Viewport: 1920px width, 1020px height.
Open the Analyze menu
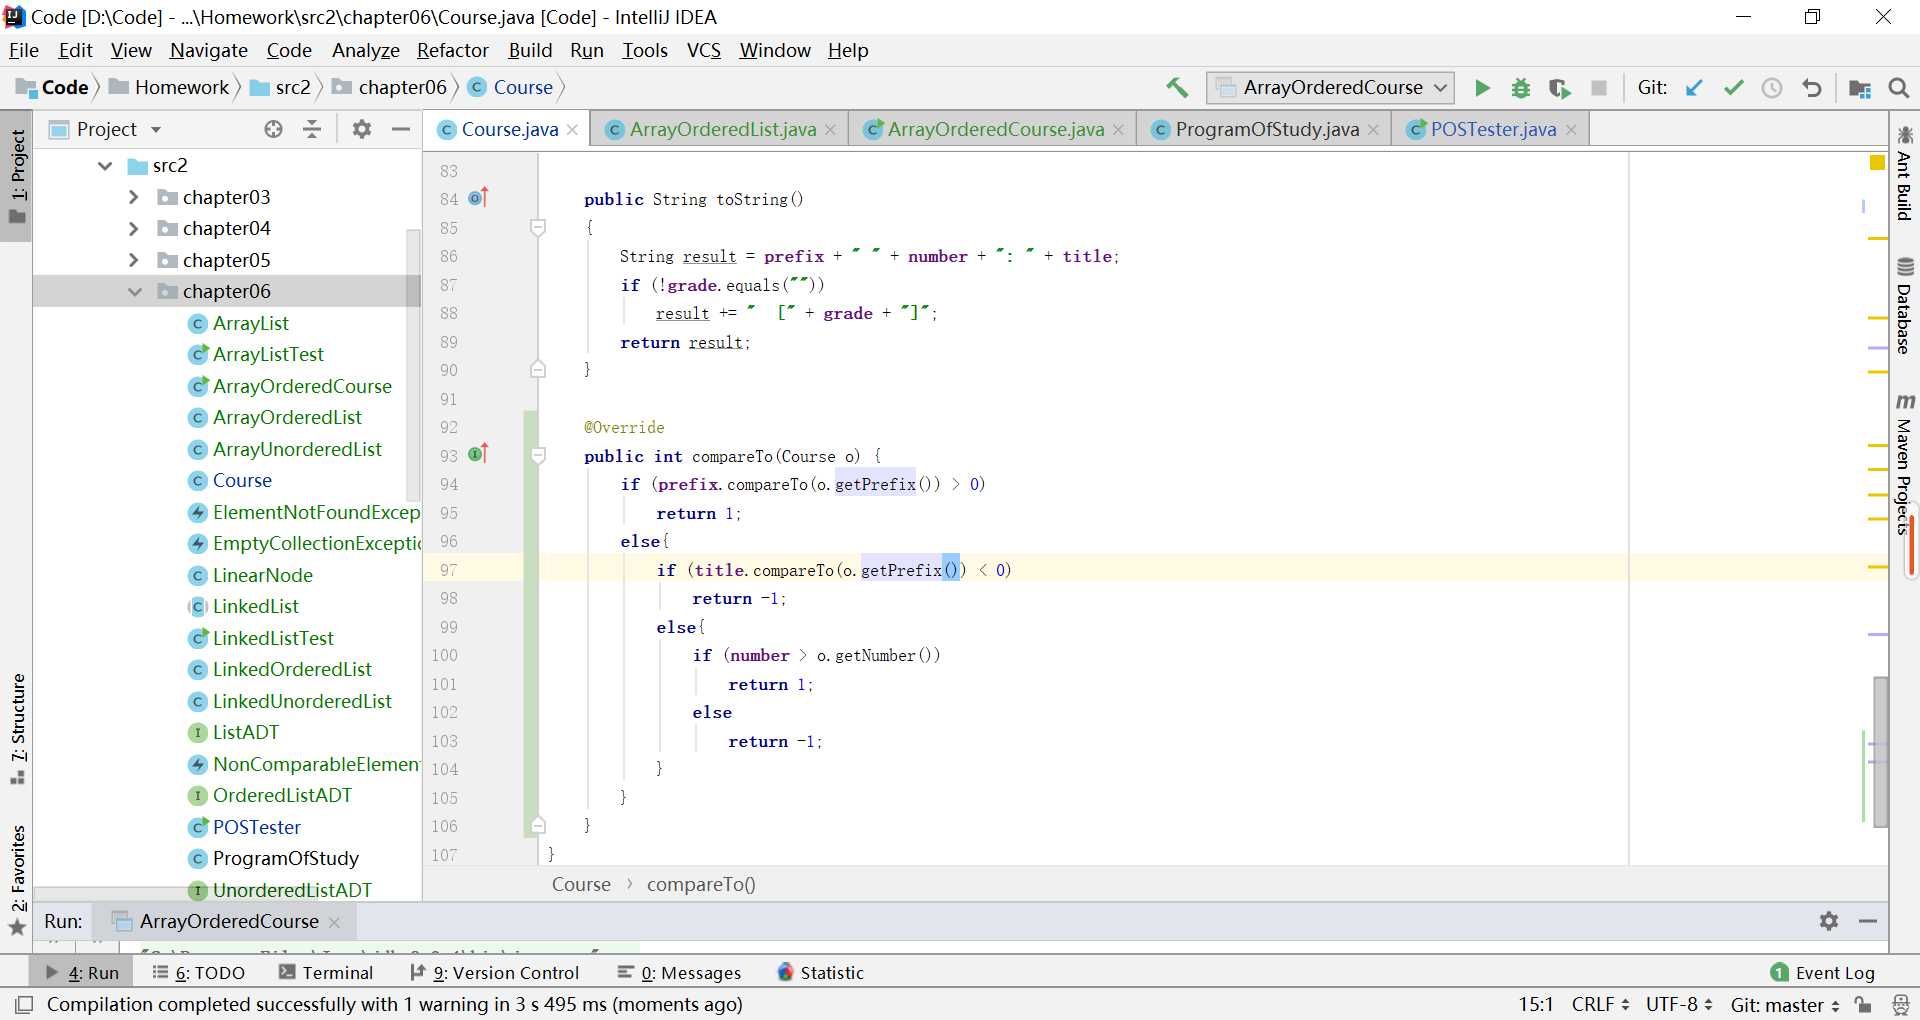point(365,50)
